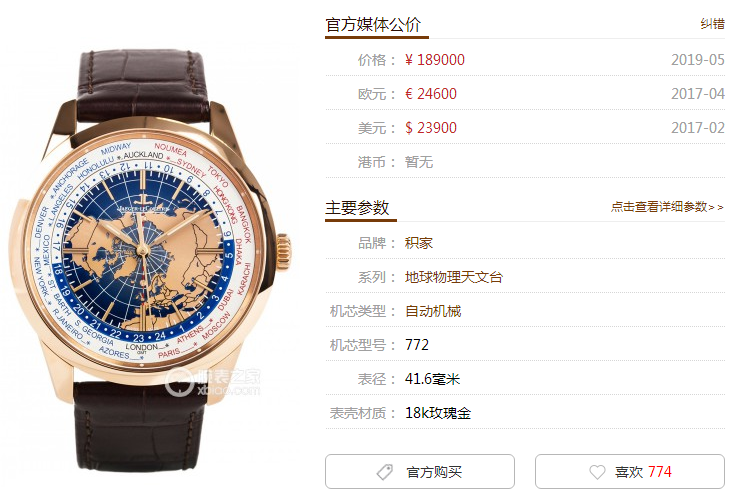Click the price tag icon
739x497 pixels.
(x=385, y=472)
